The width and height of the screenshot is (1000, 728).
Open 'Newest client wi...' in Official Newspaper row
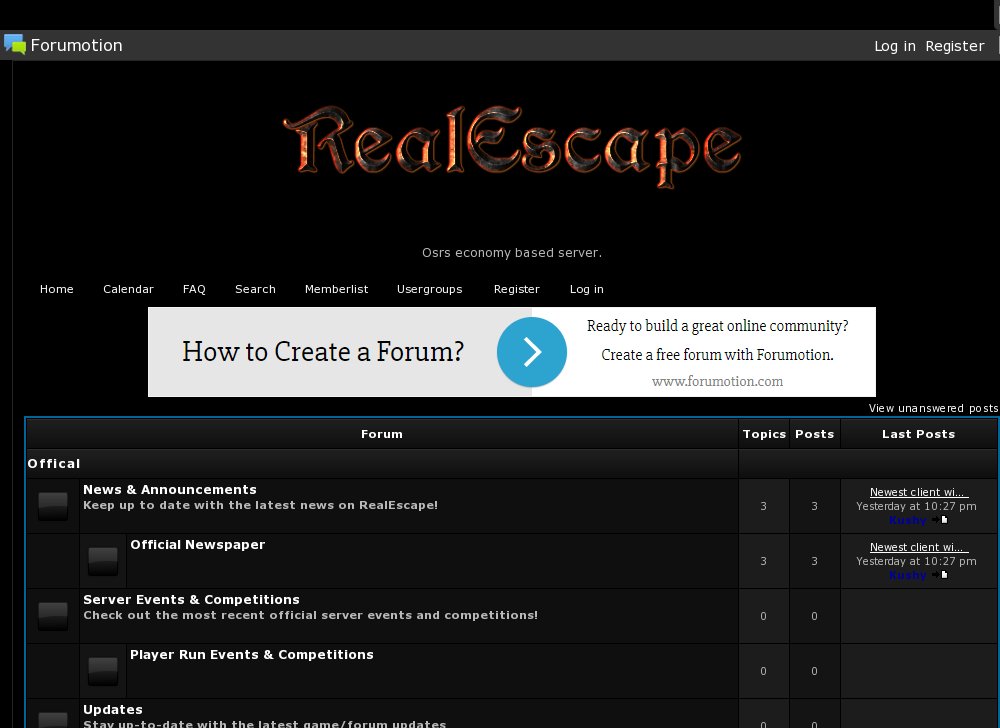pyautogui.click(x=919, y=547)
